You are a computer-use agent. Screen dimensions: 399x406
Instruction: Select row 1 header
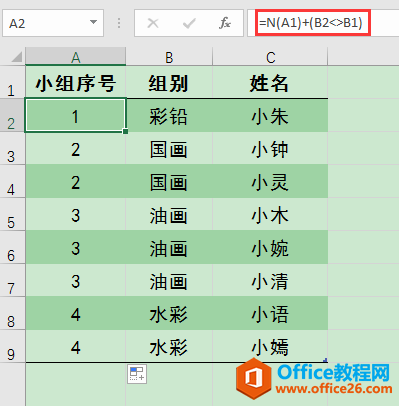pyautogui.click(x=12, y=82)
